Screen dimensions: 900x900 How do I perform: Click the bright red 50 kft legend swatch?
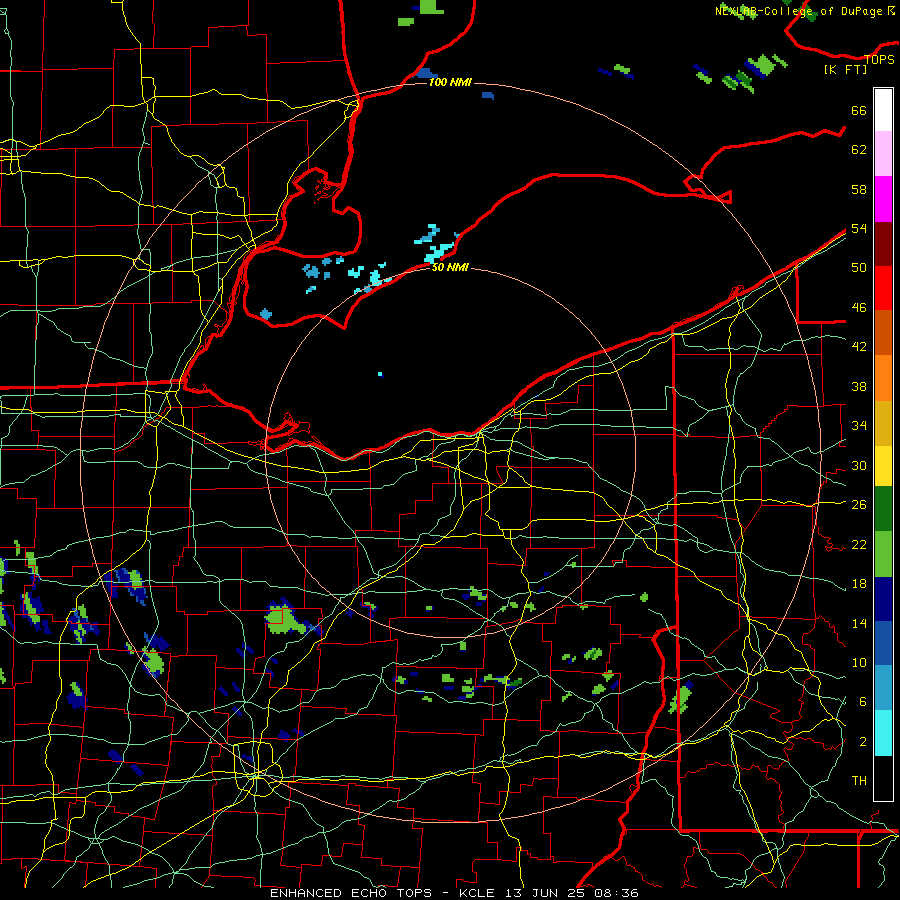tap(883, 288)
